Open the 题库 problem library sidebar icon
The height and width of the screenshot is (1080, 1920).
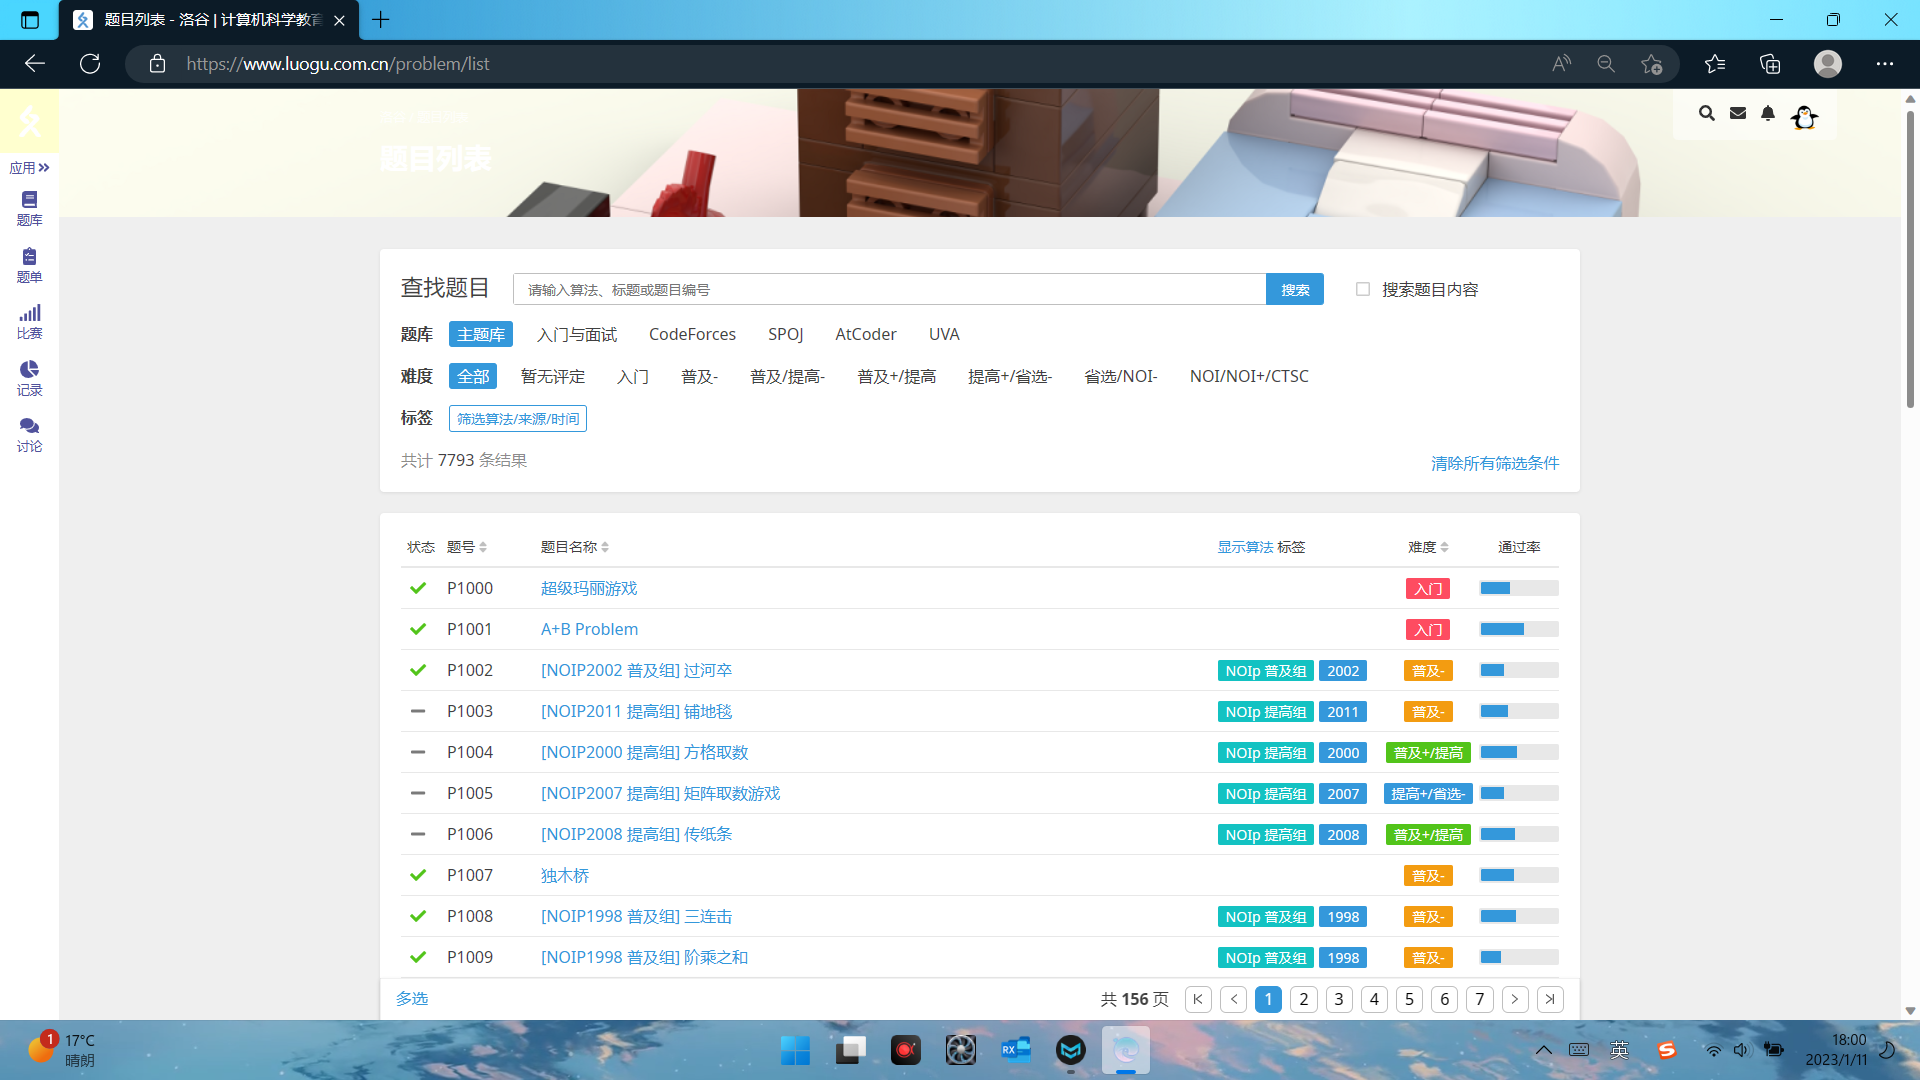point(29,208)
